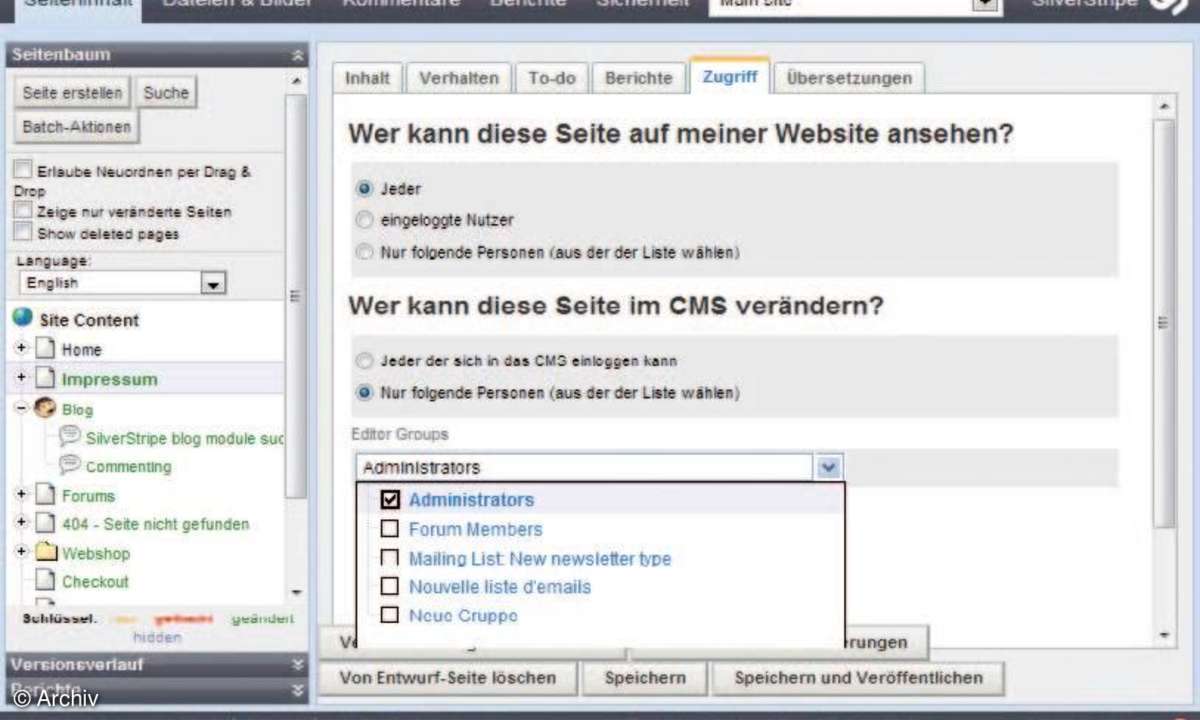
Task: Click the Versionsverlauf panel header
Action: 157,664
